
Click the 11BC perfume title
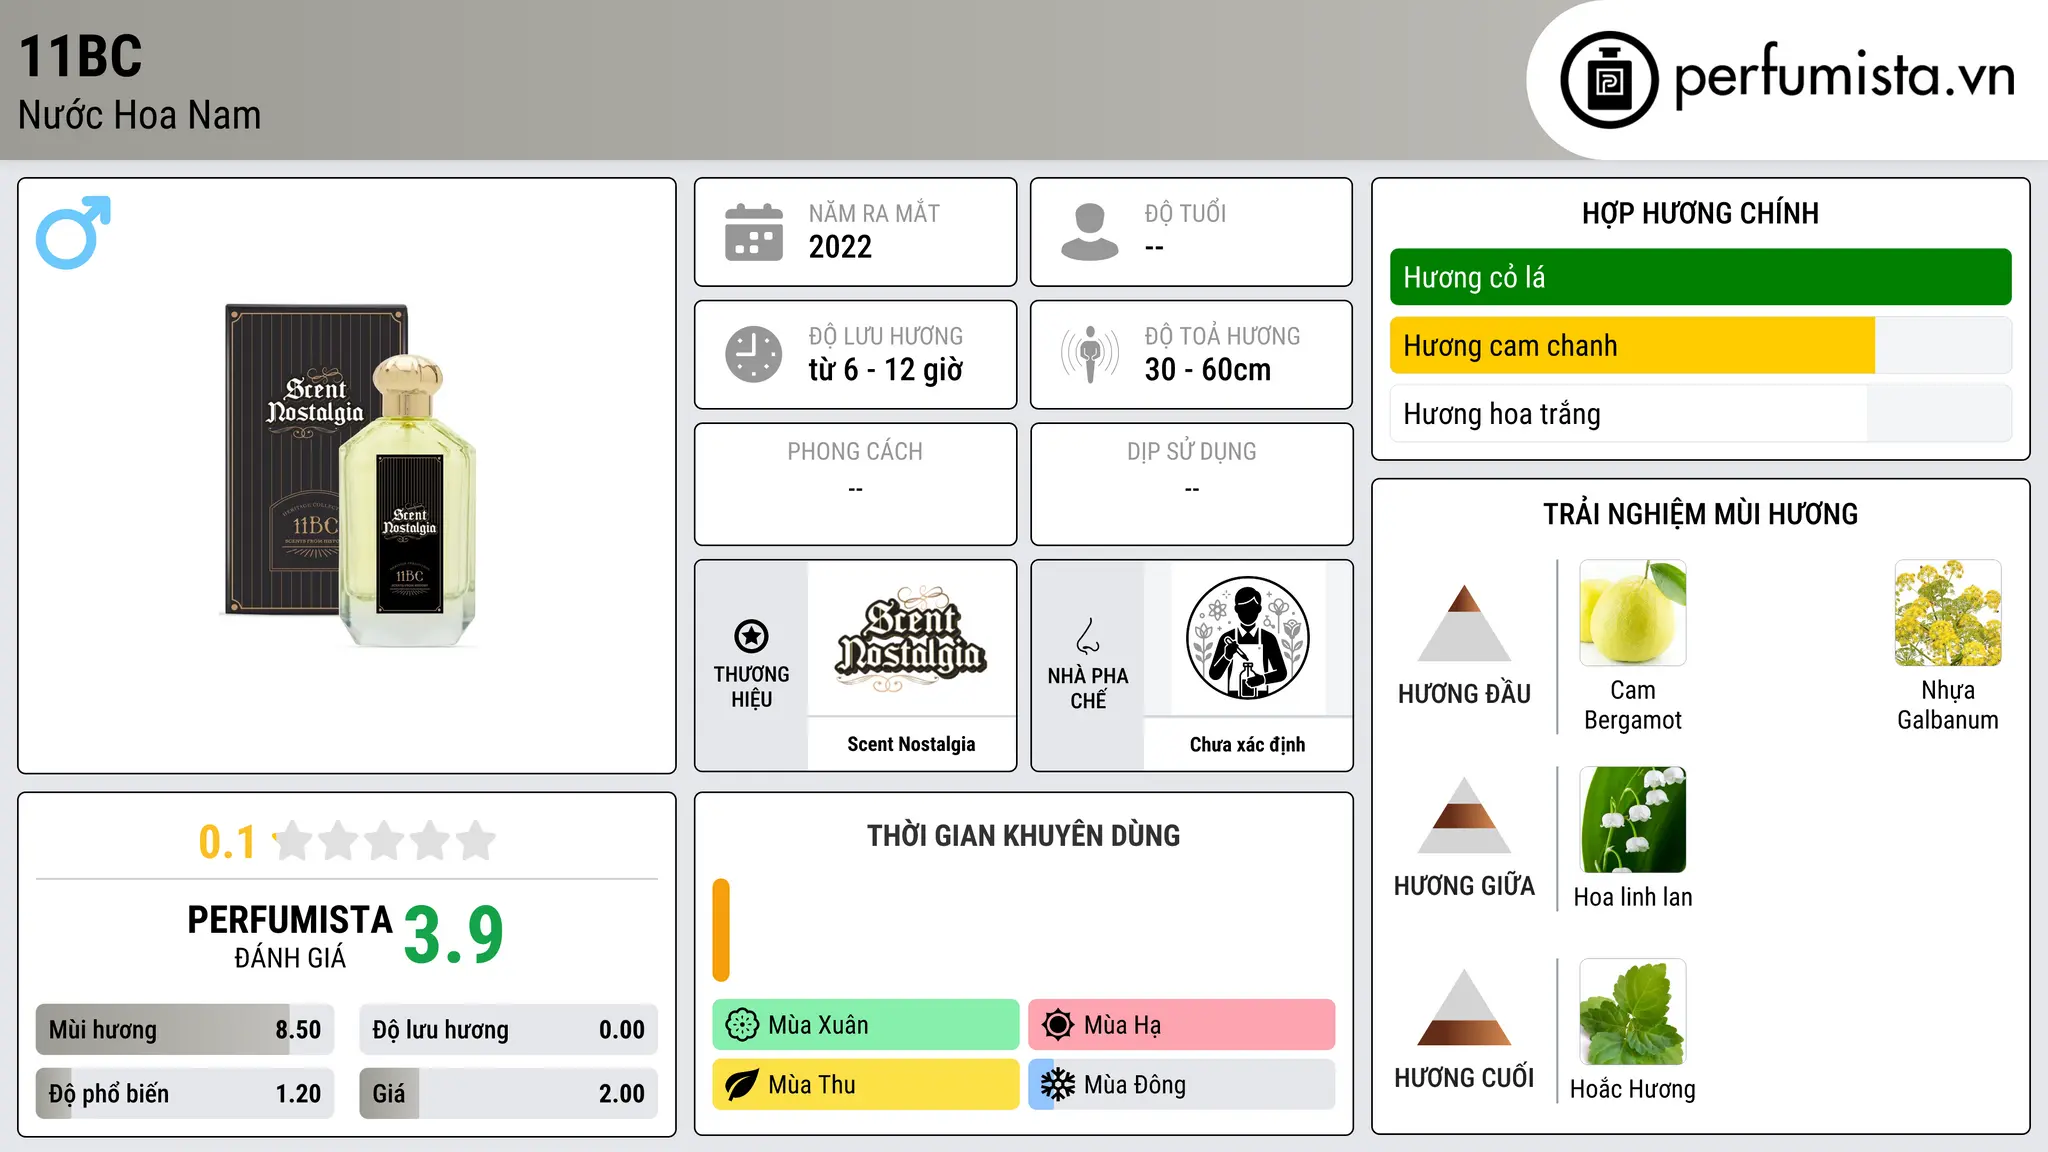81,56
